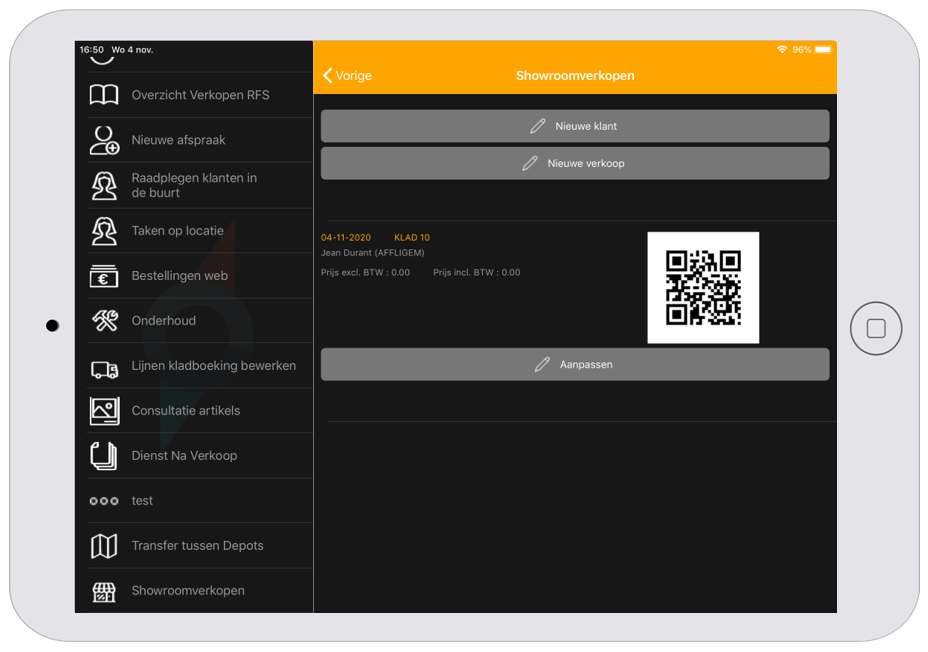The height and width of the screenshot is (652, 928).
Task: Click the shop storefront icon for Showroomverkopen
Action: pos(104,591)
